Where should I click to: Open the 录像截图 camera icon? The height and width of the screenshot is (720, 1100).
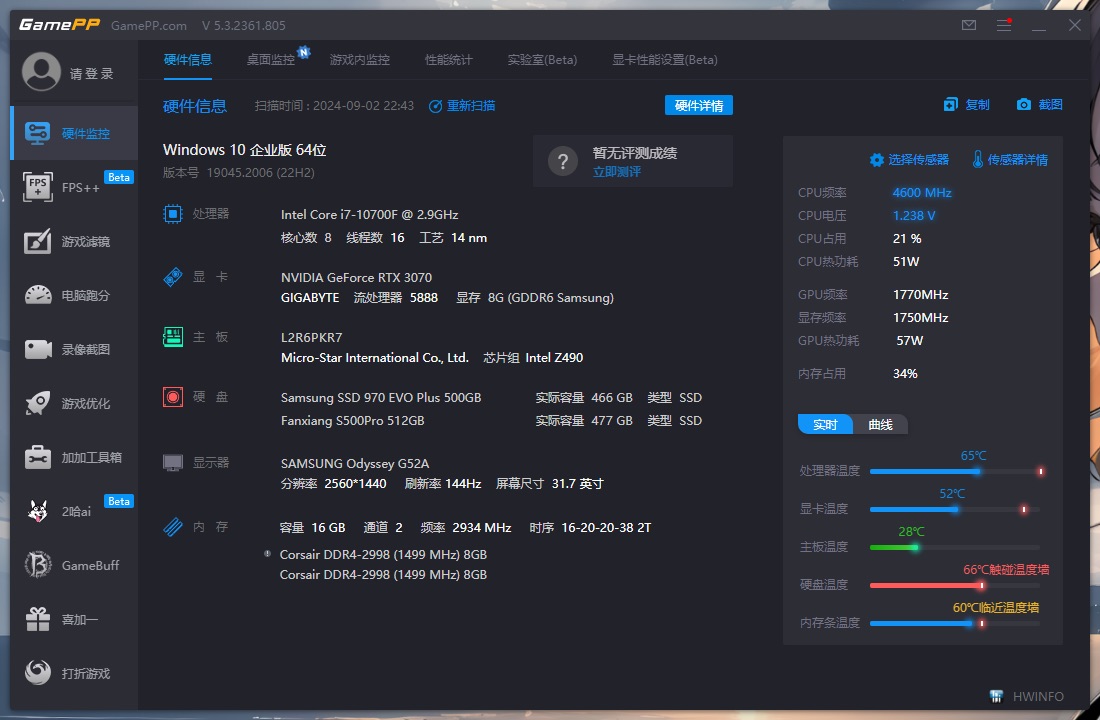[38, 349]
